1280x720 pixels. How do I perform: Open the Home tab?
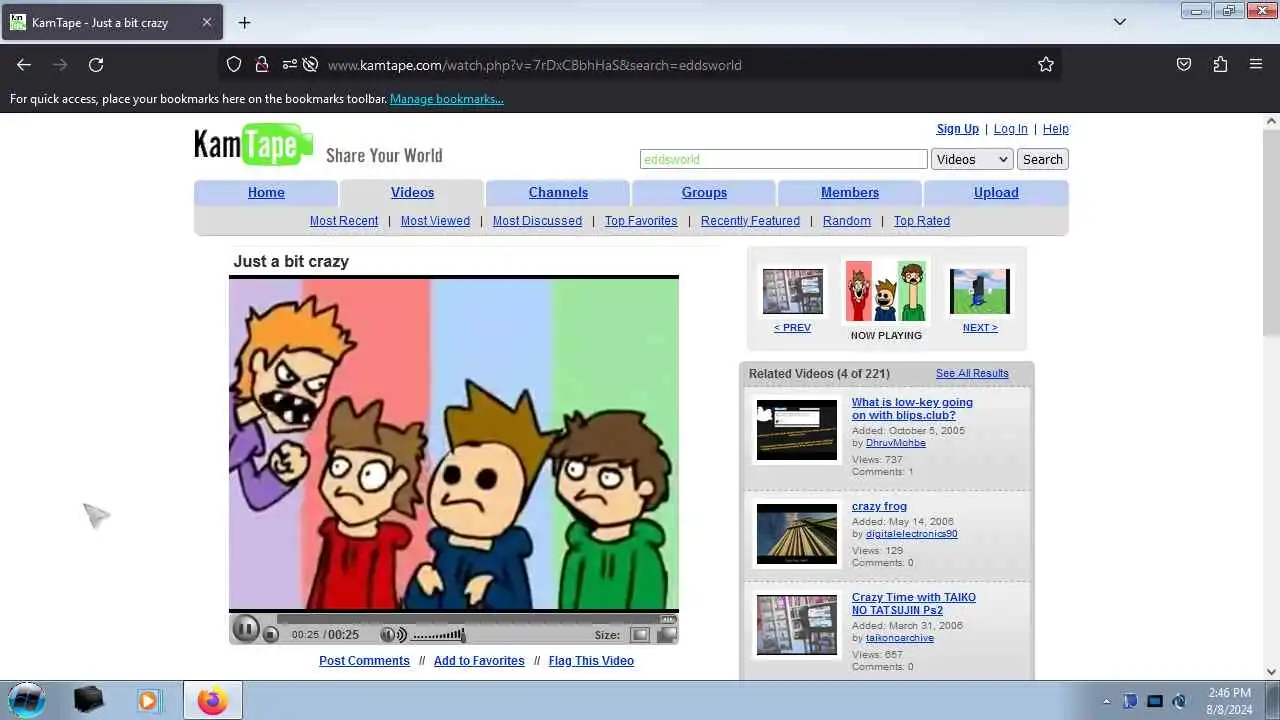pyautogui.click(x=266, y=192)
